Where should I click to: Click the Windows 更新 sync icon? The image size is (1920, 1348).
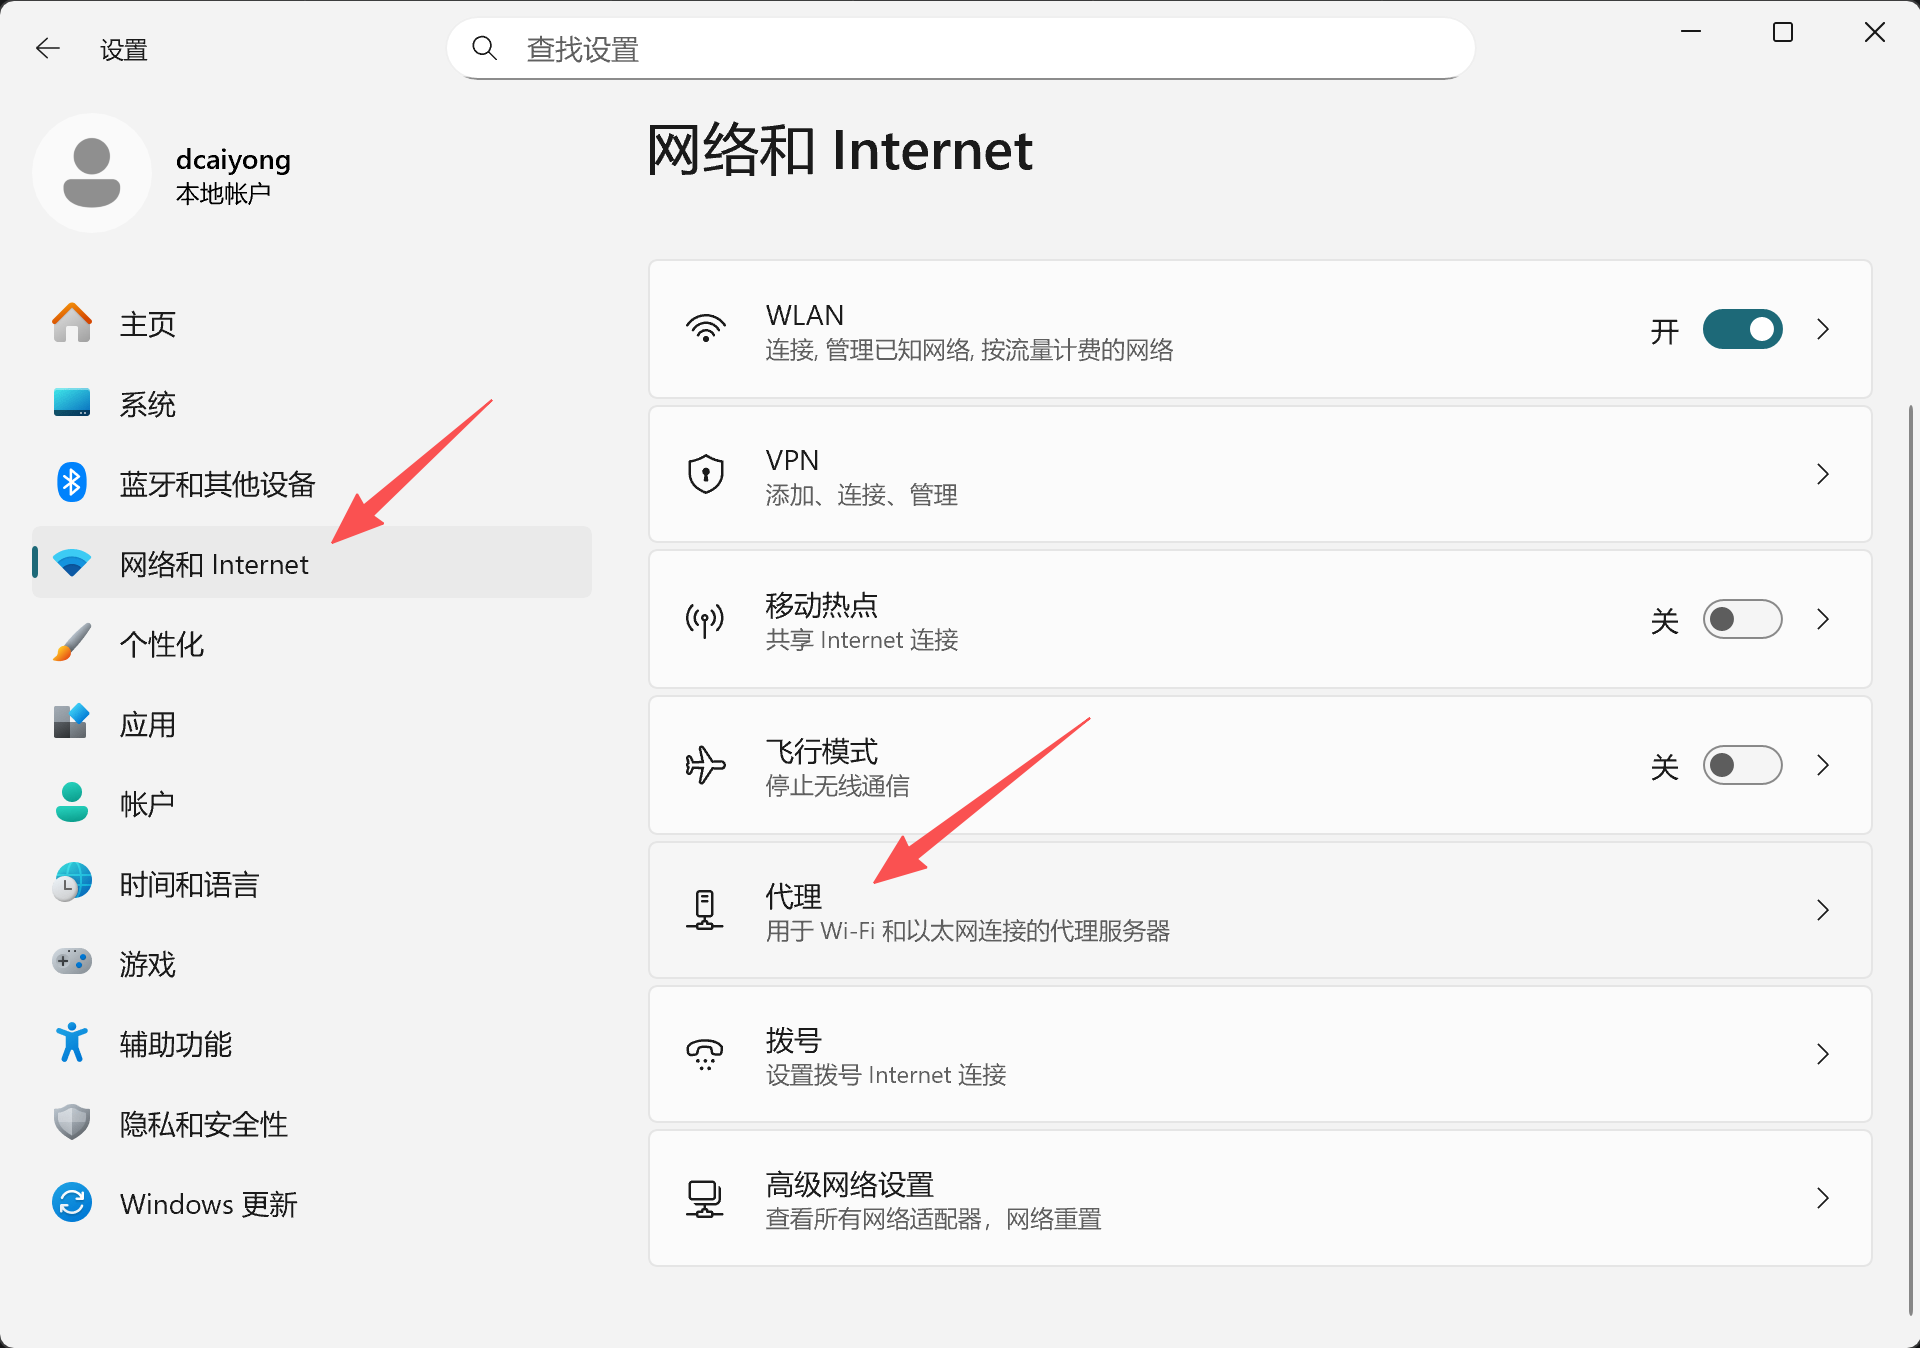point(71,1203)
